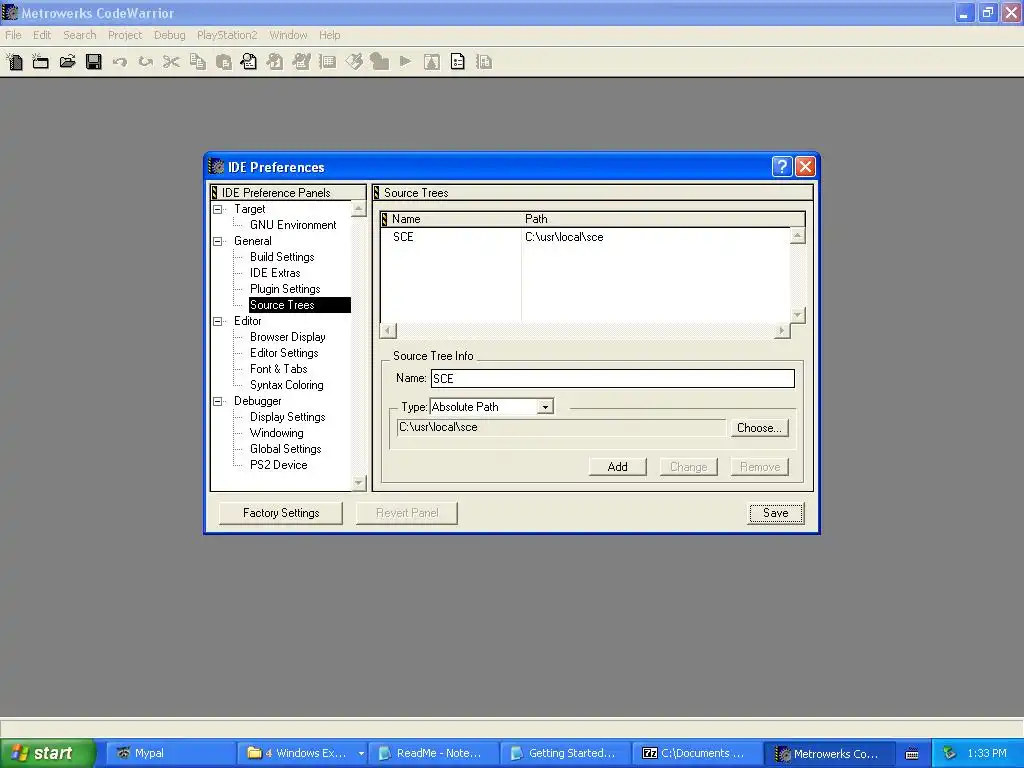This screenshot has width=1024, height=768.
Task: Click the Copy pages toolbar icon
Action: tap(197, 62)
